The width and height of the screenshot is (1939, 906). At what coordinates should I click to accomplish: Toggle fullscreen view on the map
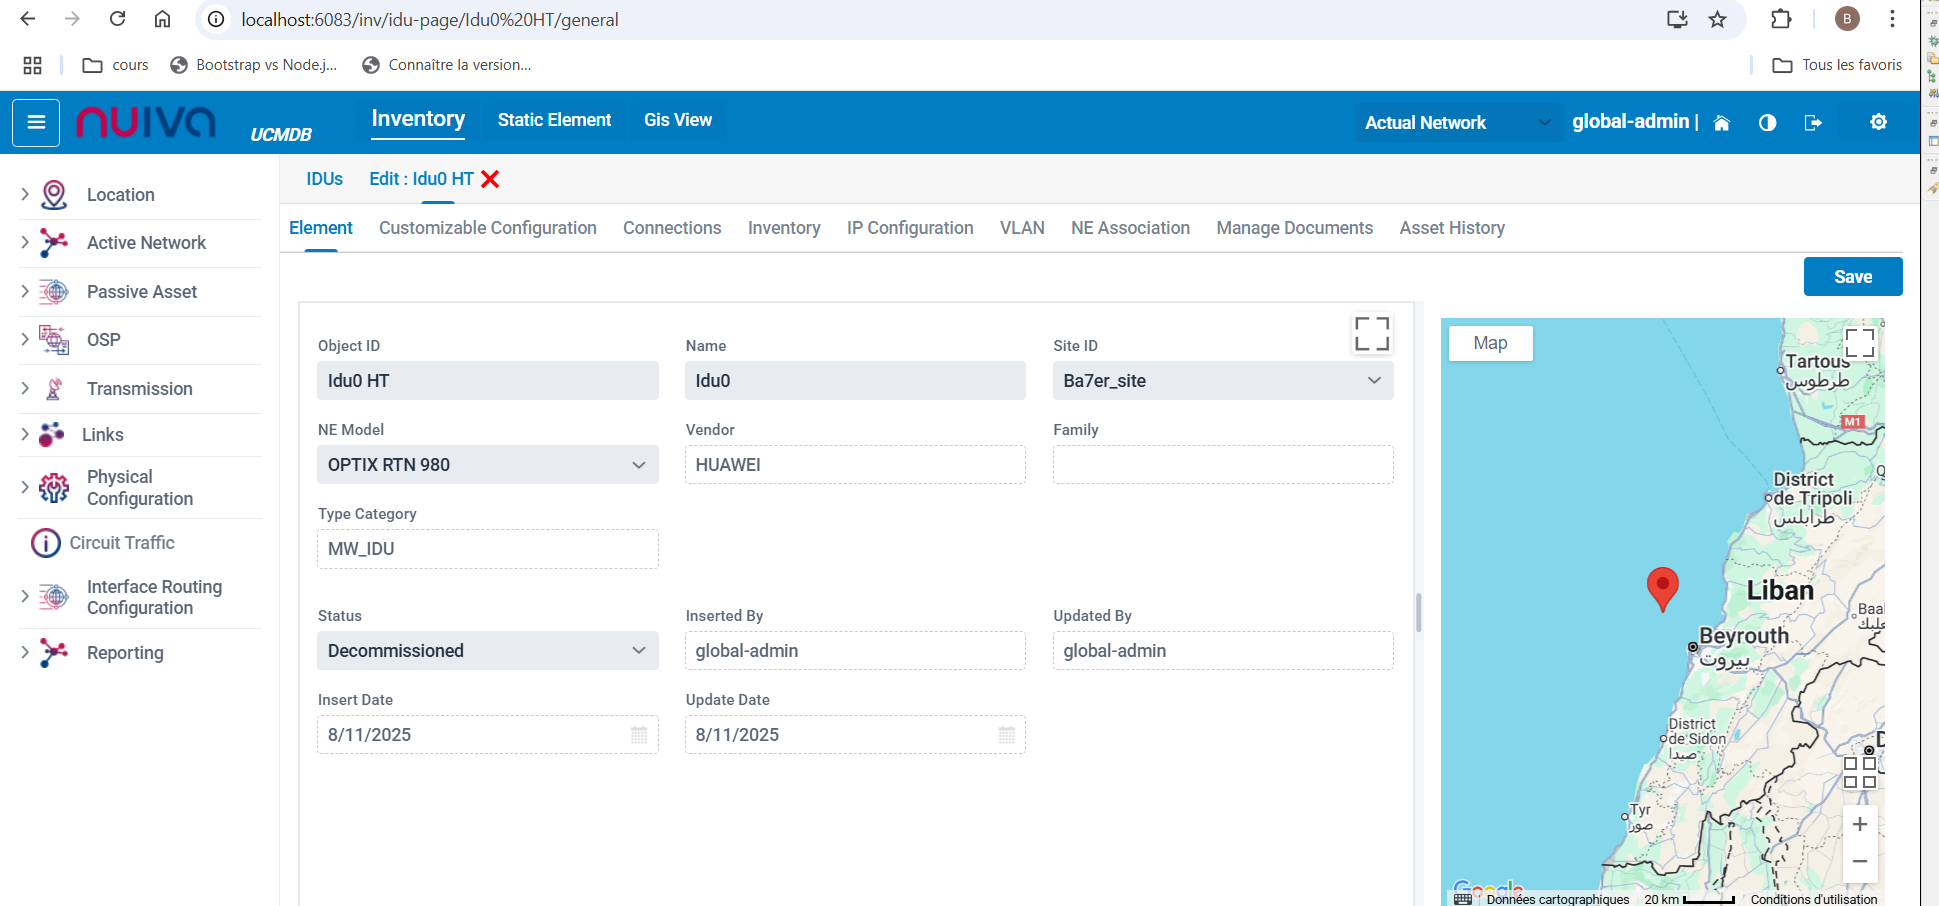tap(1859, 343)
